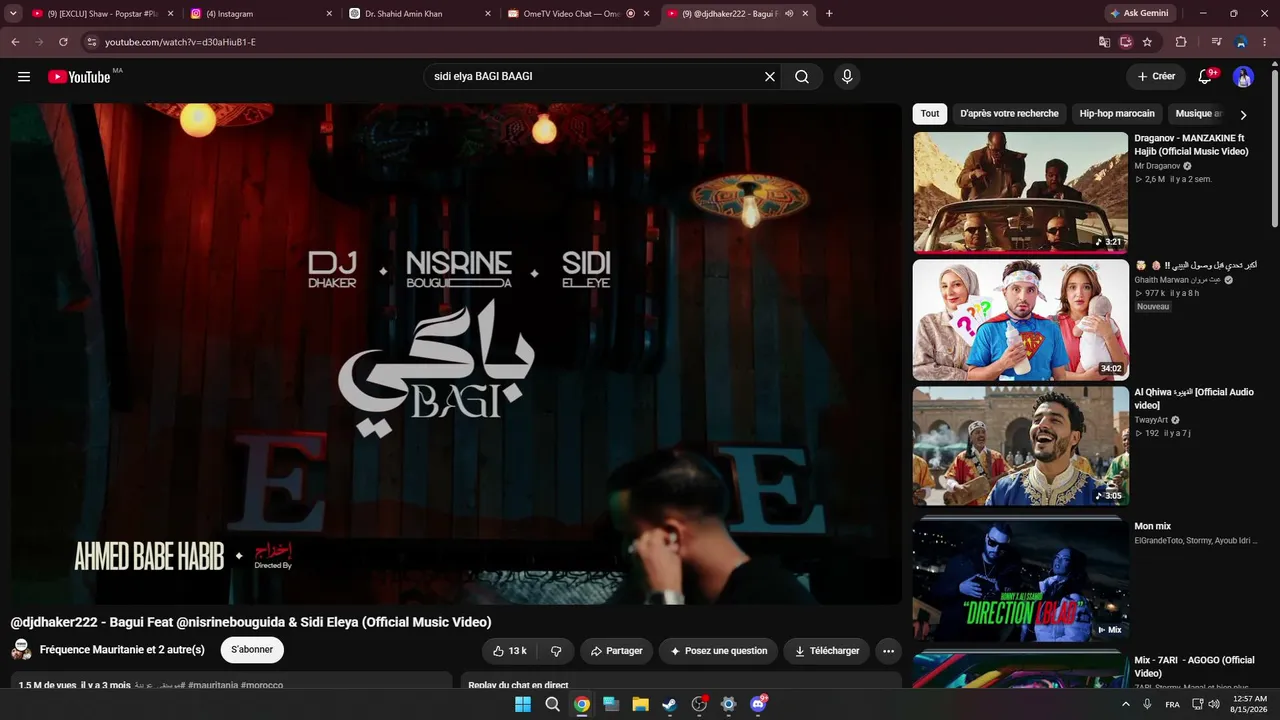Click the magnifier search button
Image resolution: width=1280 pixels, height=720 pixels.
coord(802,77)
